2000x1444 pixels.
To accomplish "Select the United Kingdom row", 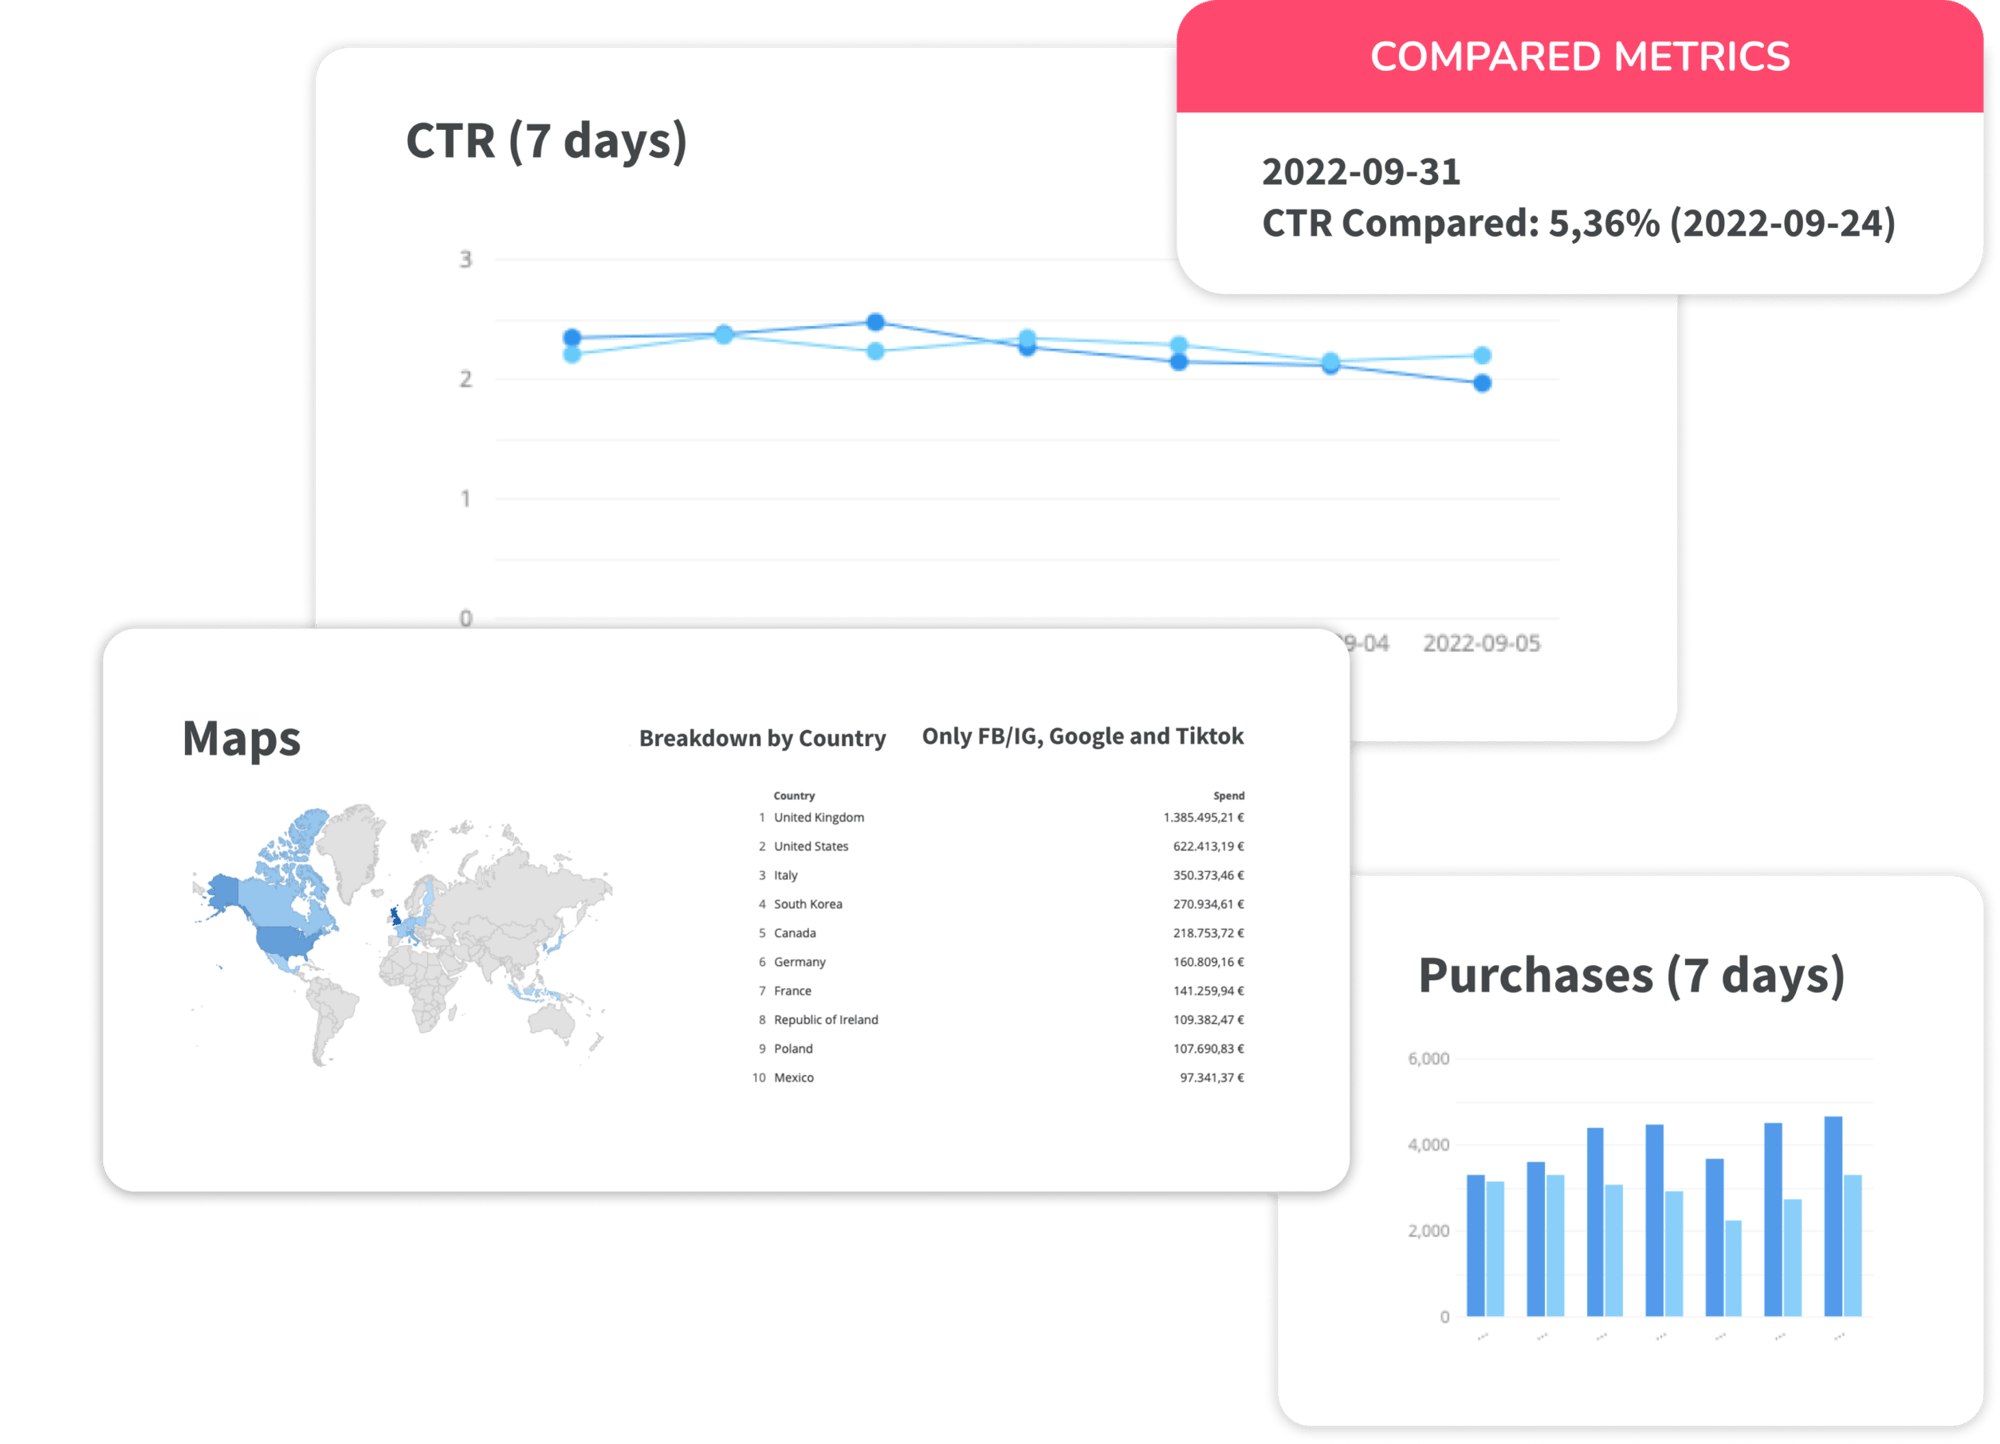I will (x=1000, y=817).
